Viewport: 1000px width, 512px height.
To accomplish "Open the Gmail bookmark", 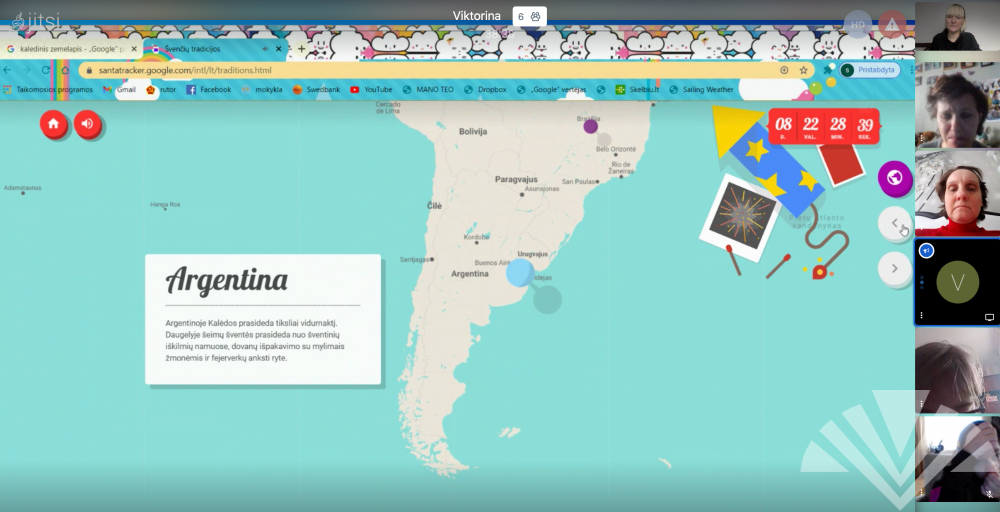I will pyautogui.click(x=120, y=90).
